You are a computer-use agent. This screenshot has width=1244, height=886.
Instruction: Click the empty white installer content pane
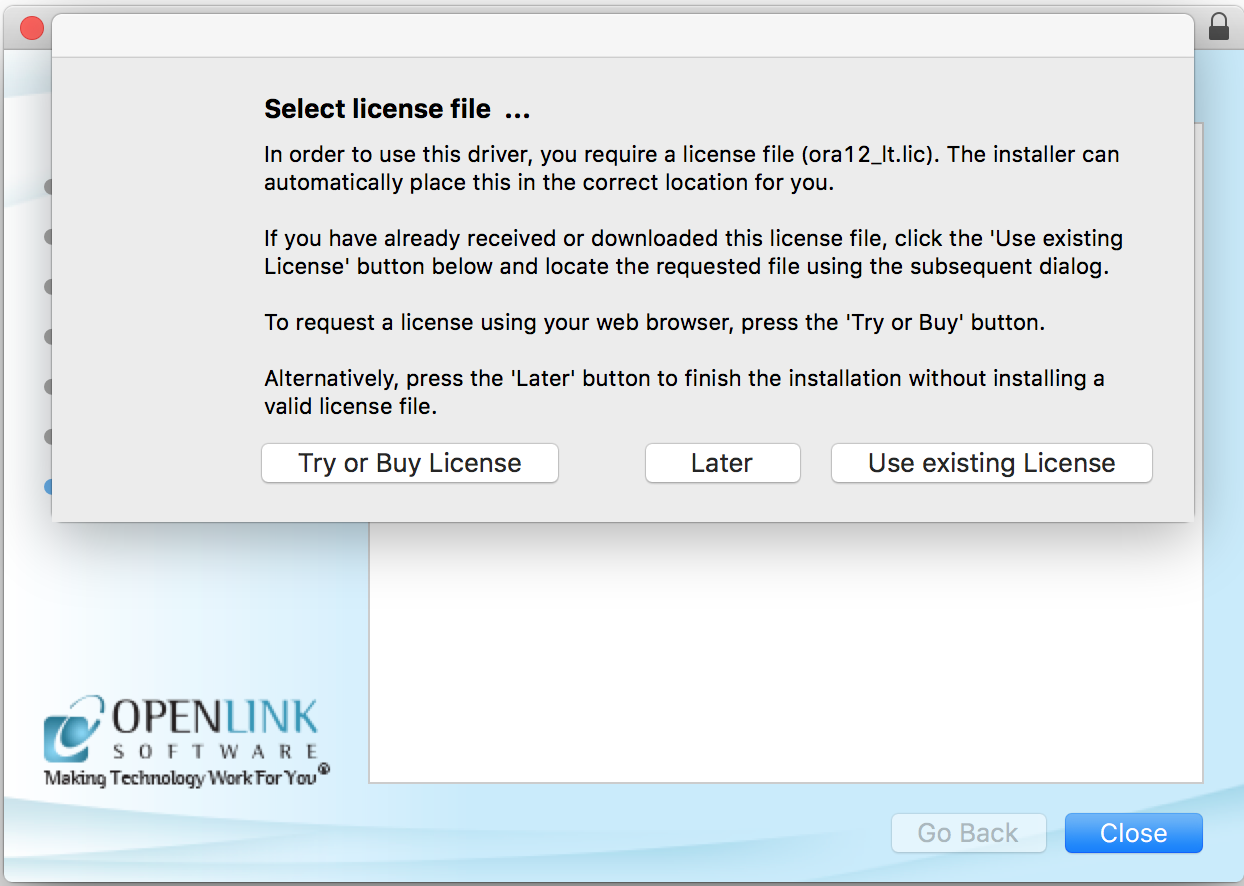tap(785, 650)
